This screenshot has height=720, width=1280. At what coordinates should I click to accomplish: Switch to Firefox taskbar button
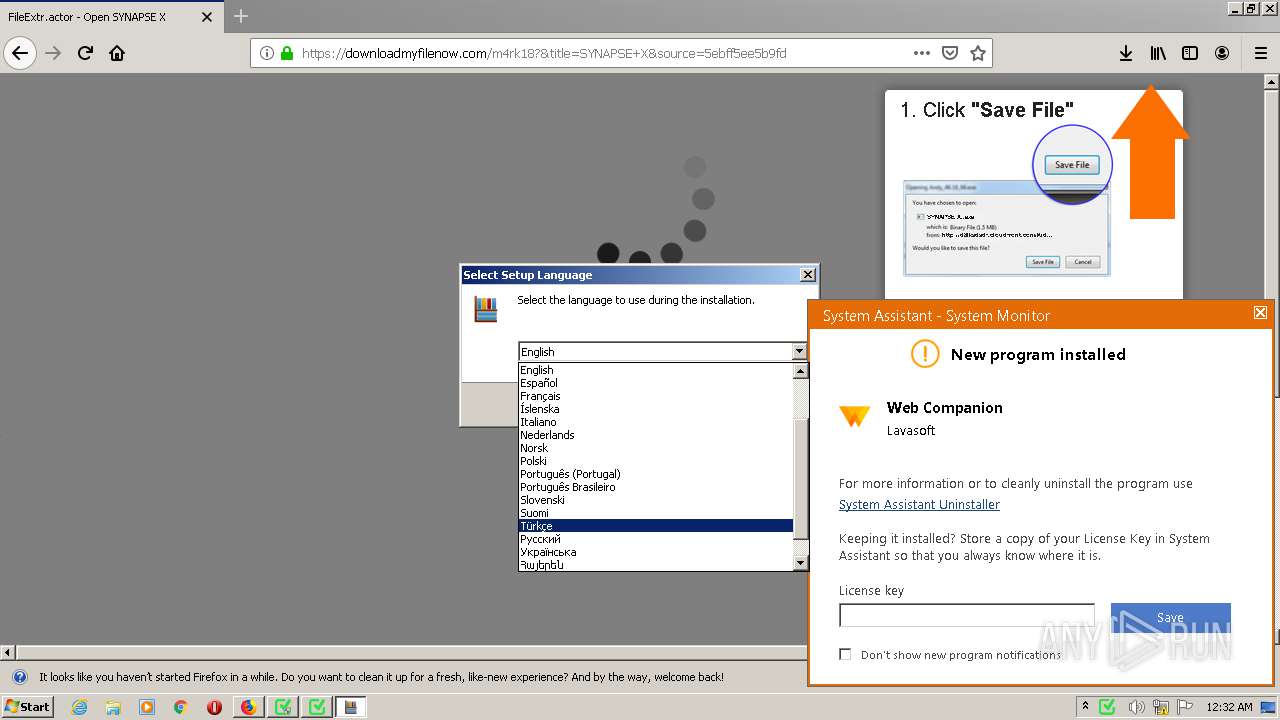pos(248,707)
